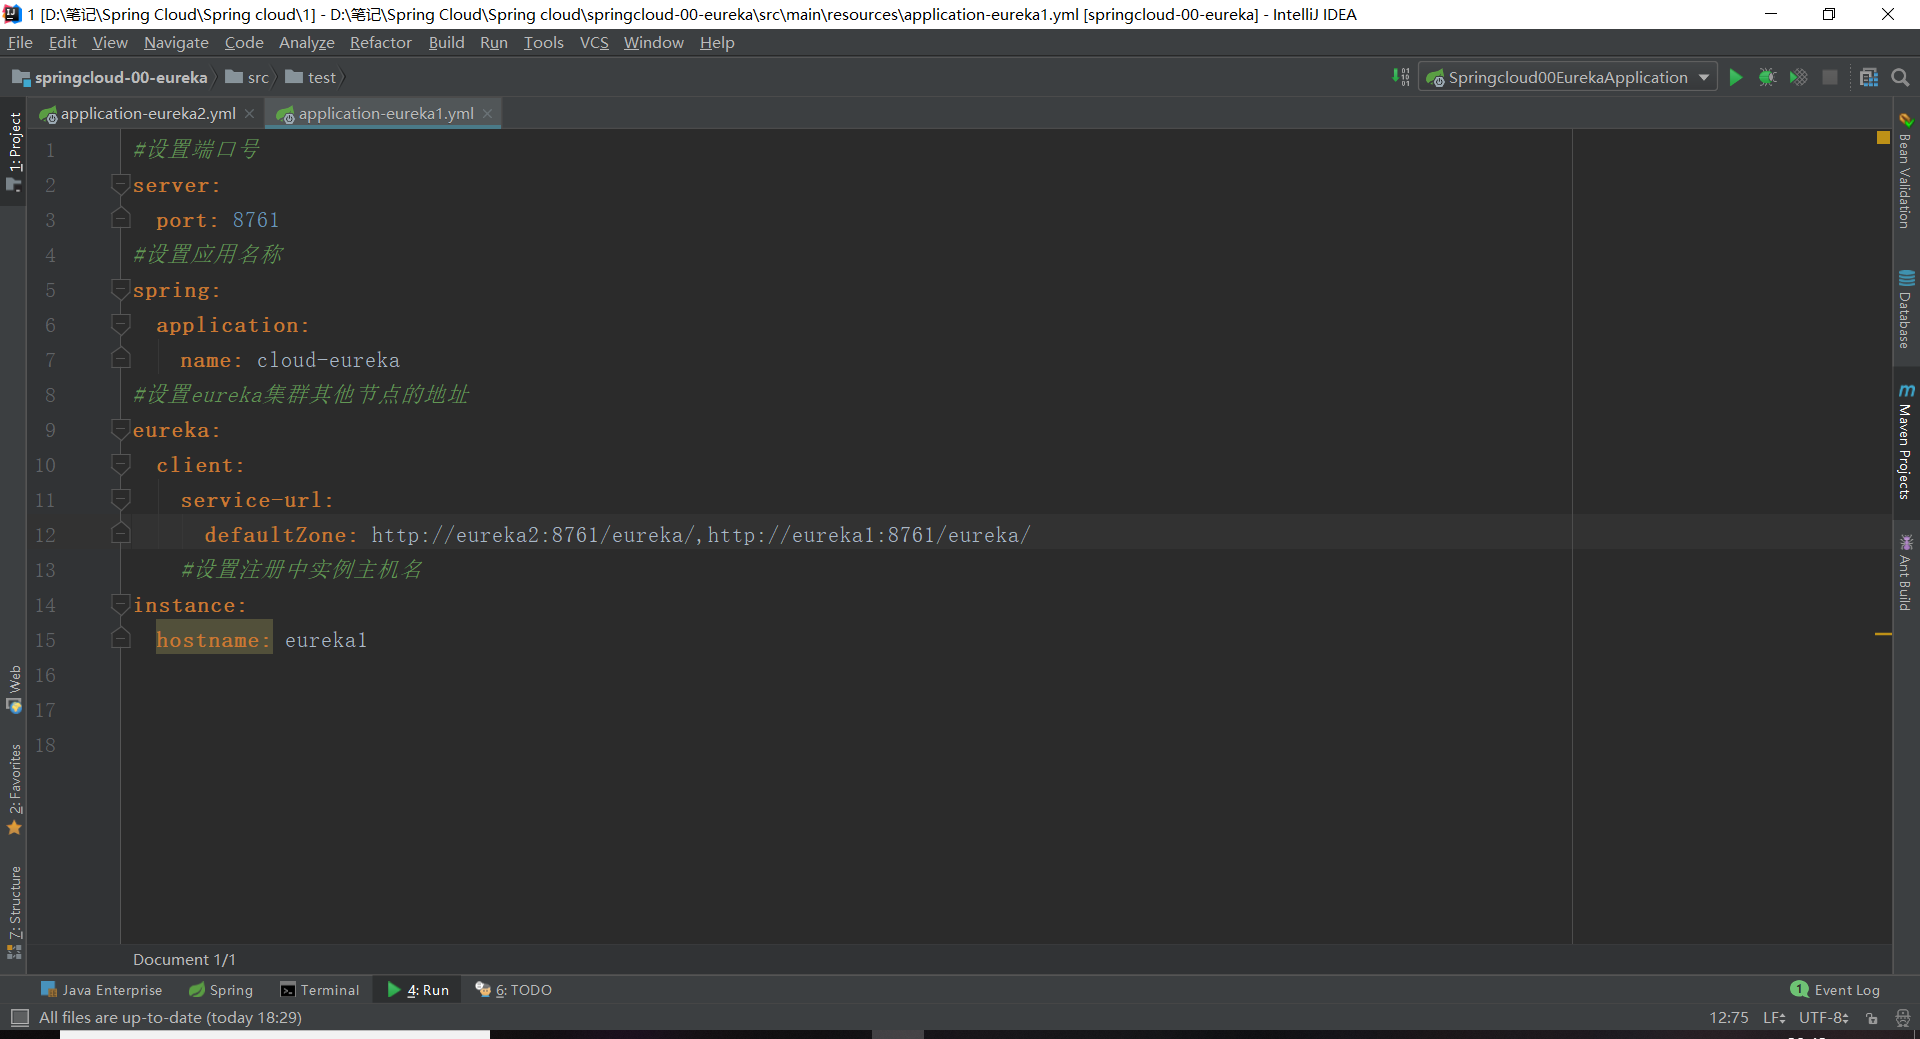
Task: Open the Build menu
Action: (446, 42)
